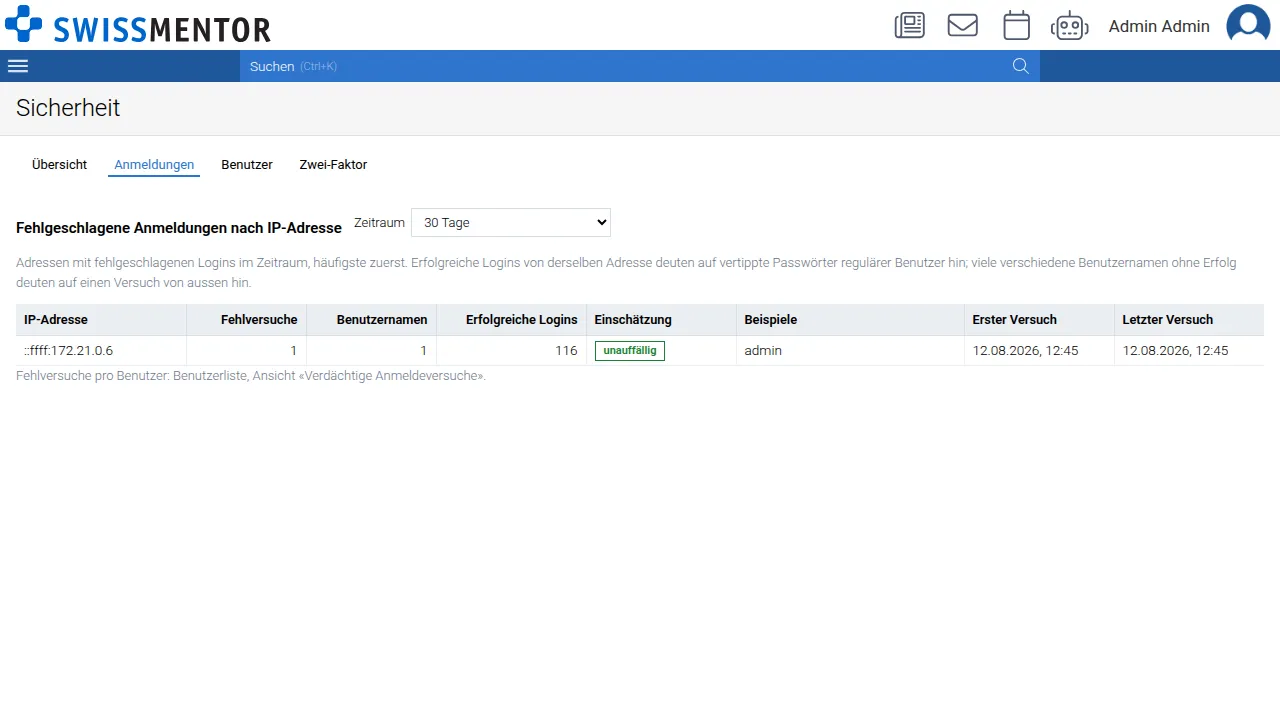Select the Anmeldungen tab
Screen dimensions: 1280x720
154,164
